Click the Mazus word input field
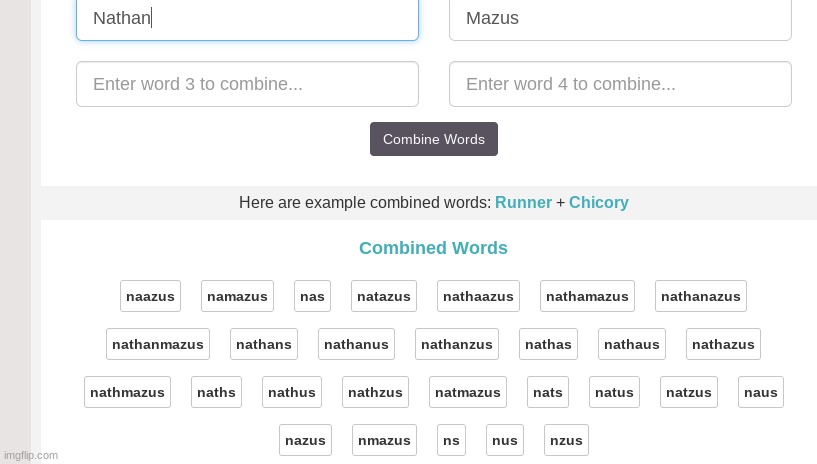 pyautogui.click(x=620, y=19)
